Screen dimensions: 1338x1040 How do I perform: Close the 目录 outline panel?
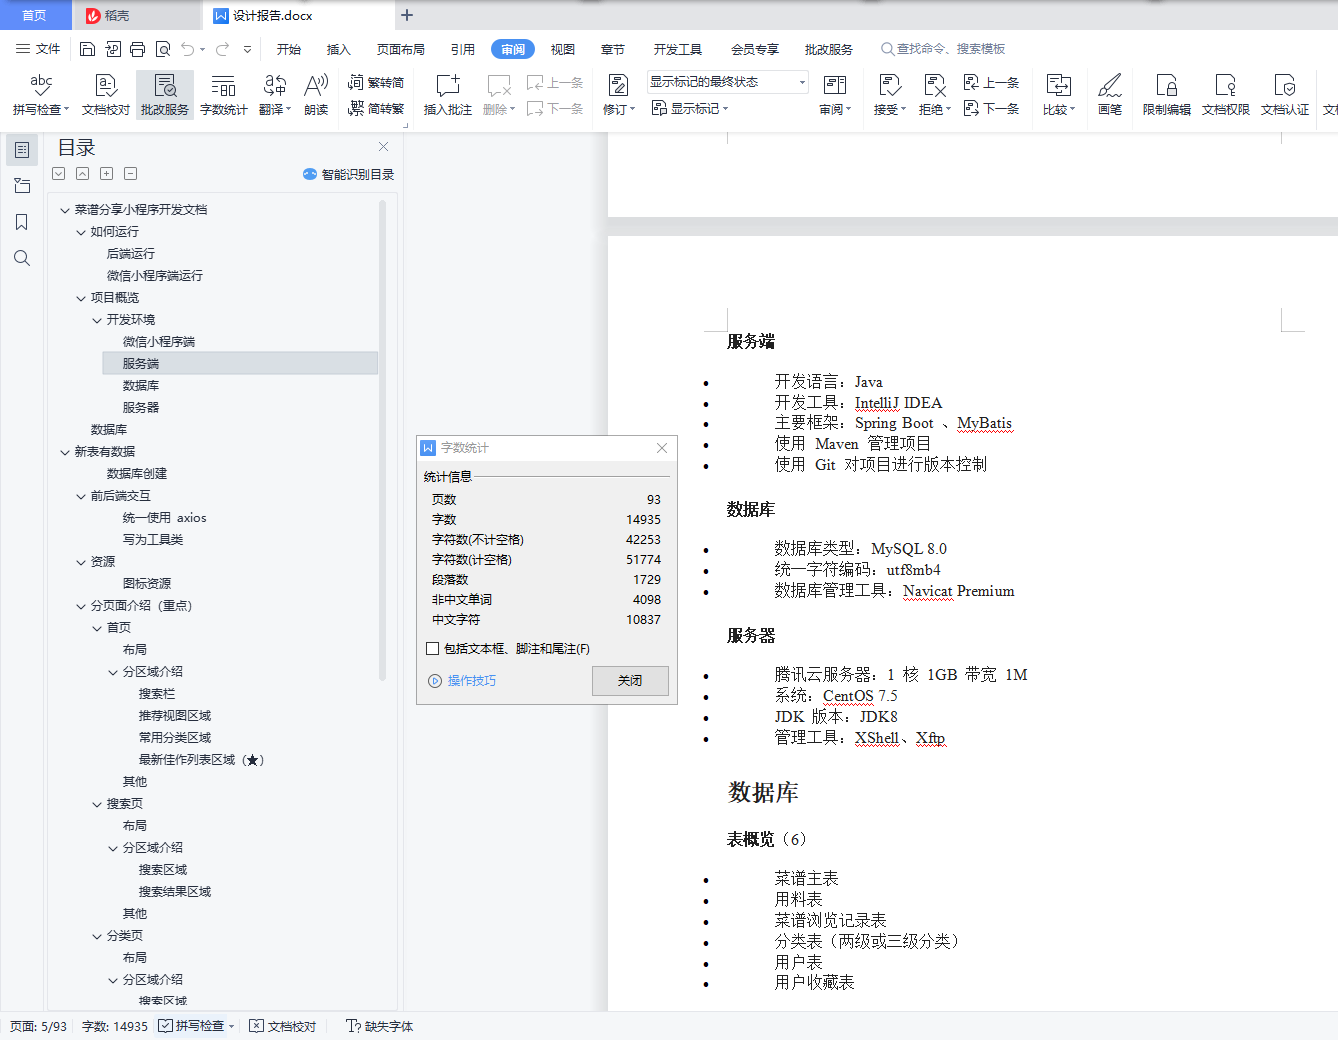(x=383, y=147)
